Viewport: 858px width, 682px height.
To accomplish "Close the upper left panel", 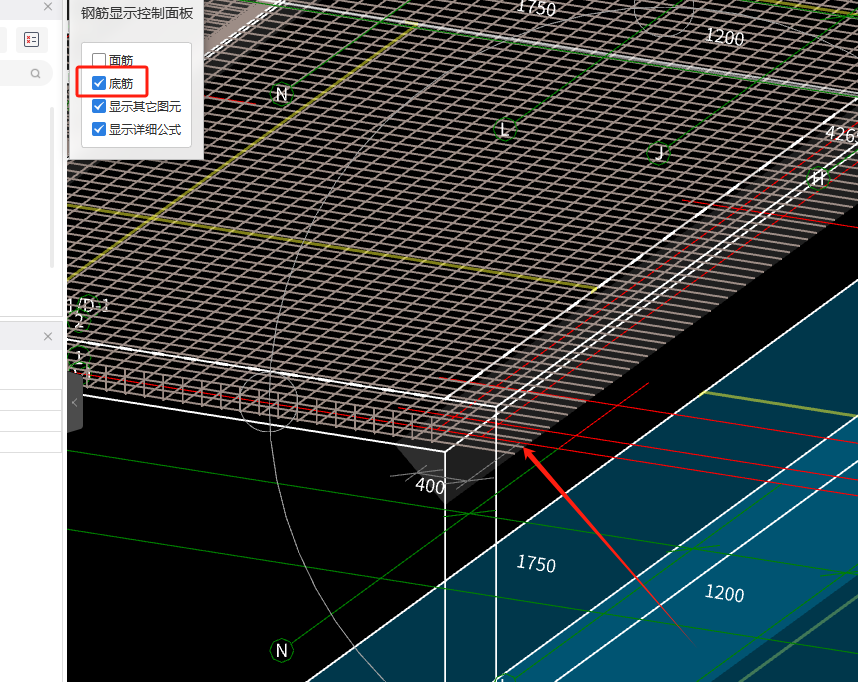I will coord(48,7).
